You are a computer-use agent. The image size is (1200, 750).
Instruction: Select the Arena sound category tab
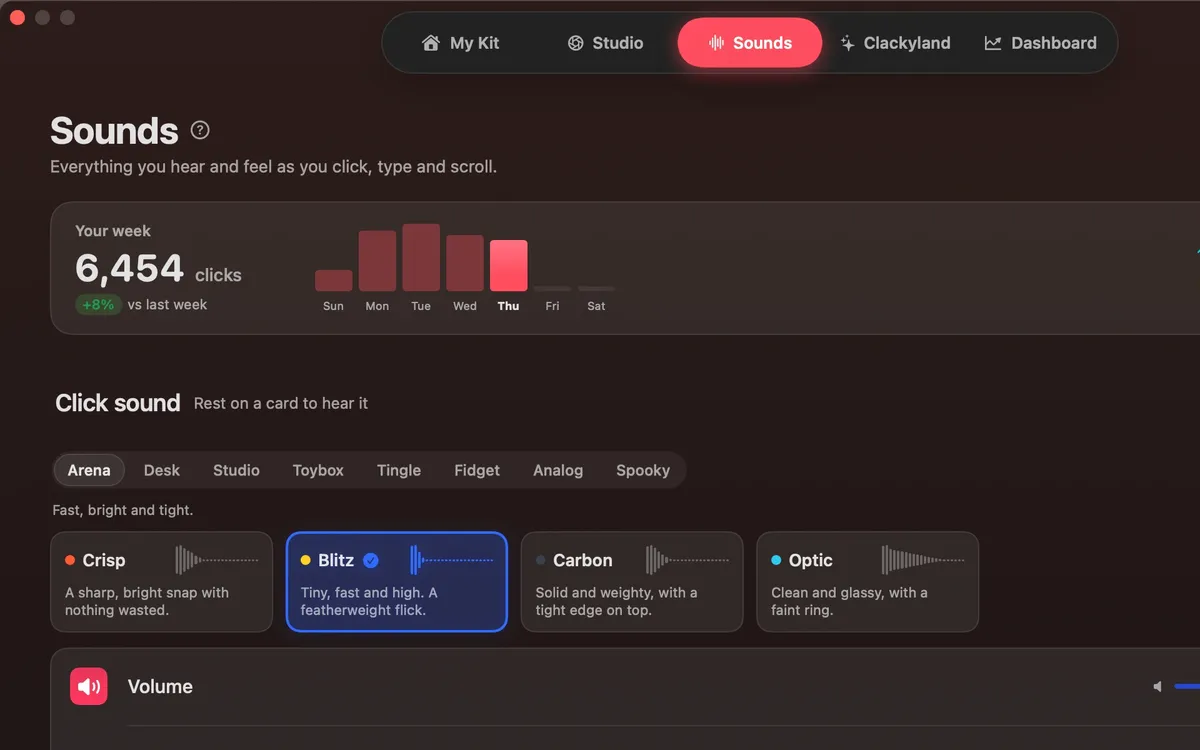[89, 470]
